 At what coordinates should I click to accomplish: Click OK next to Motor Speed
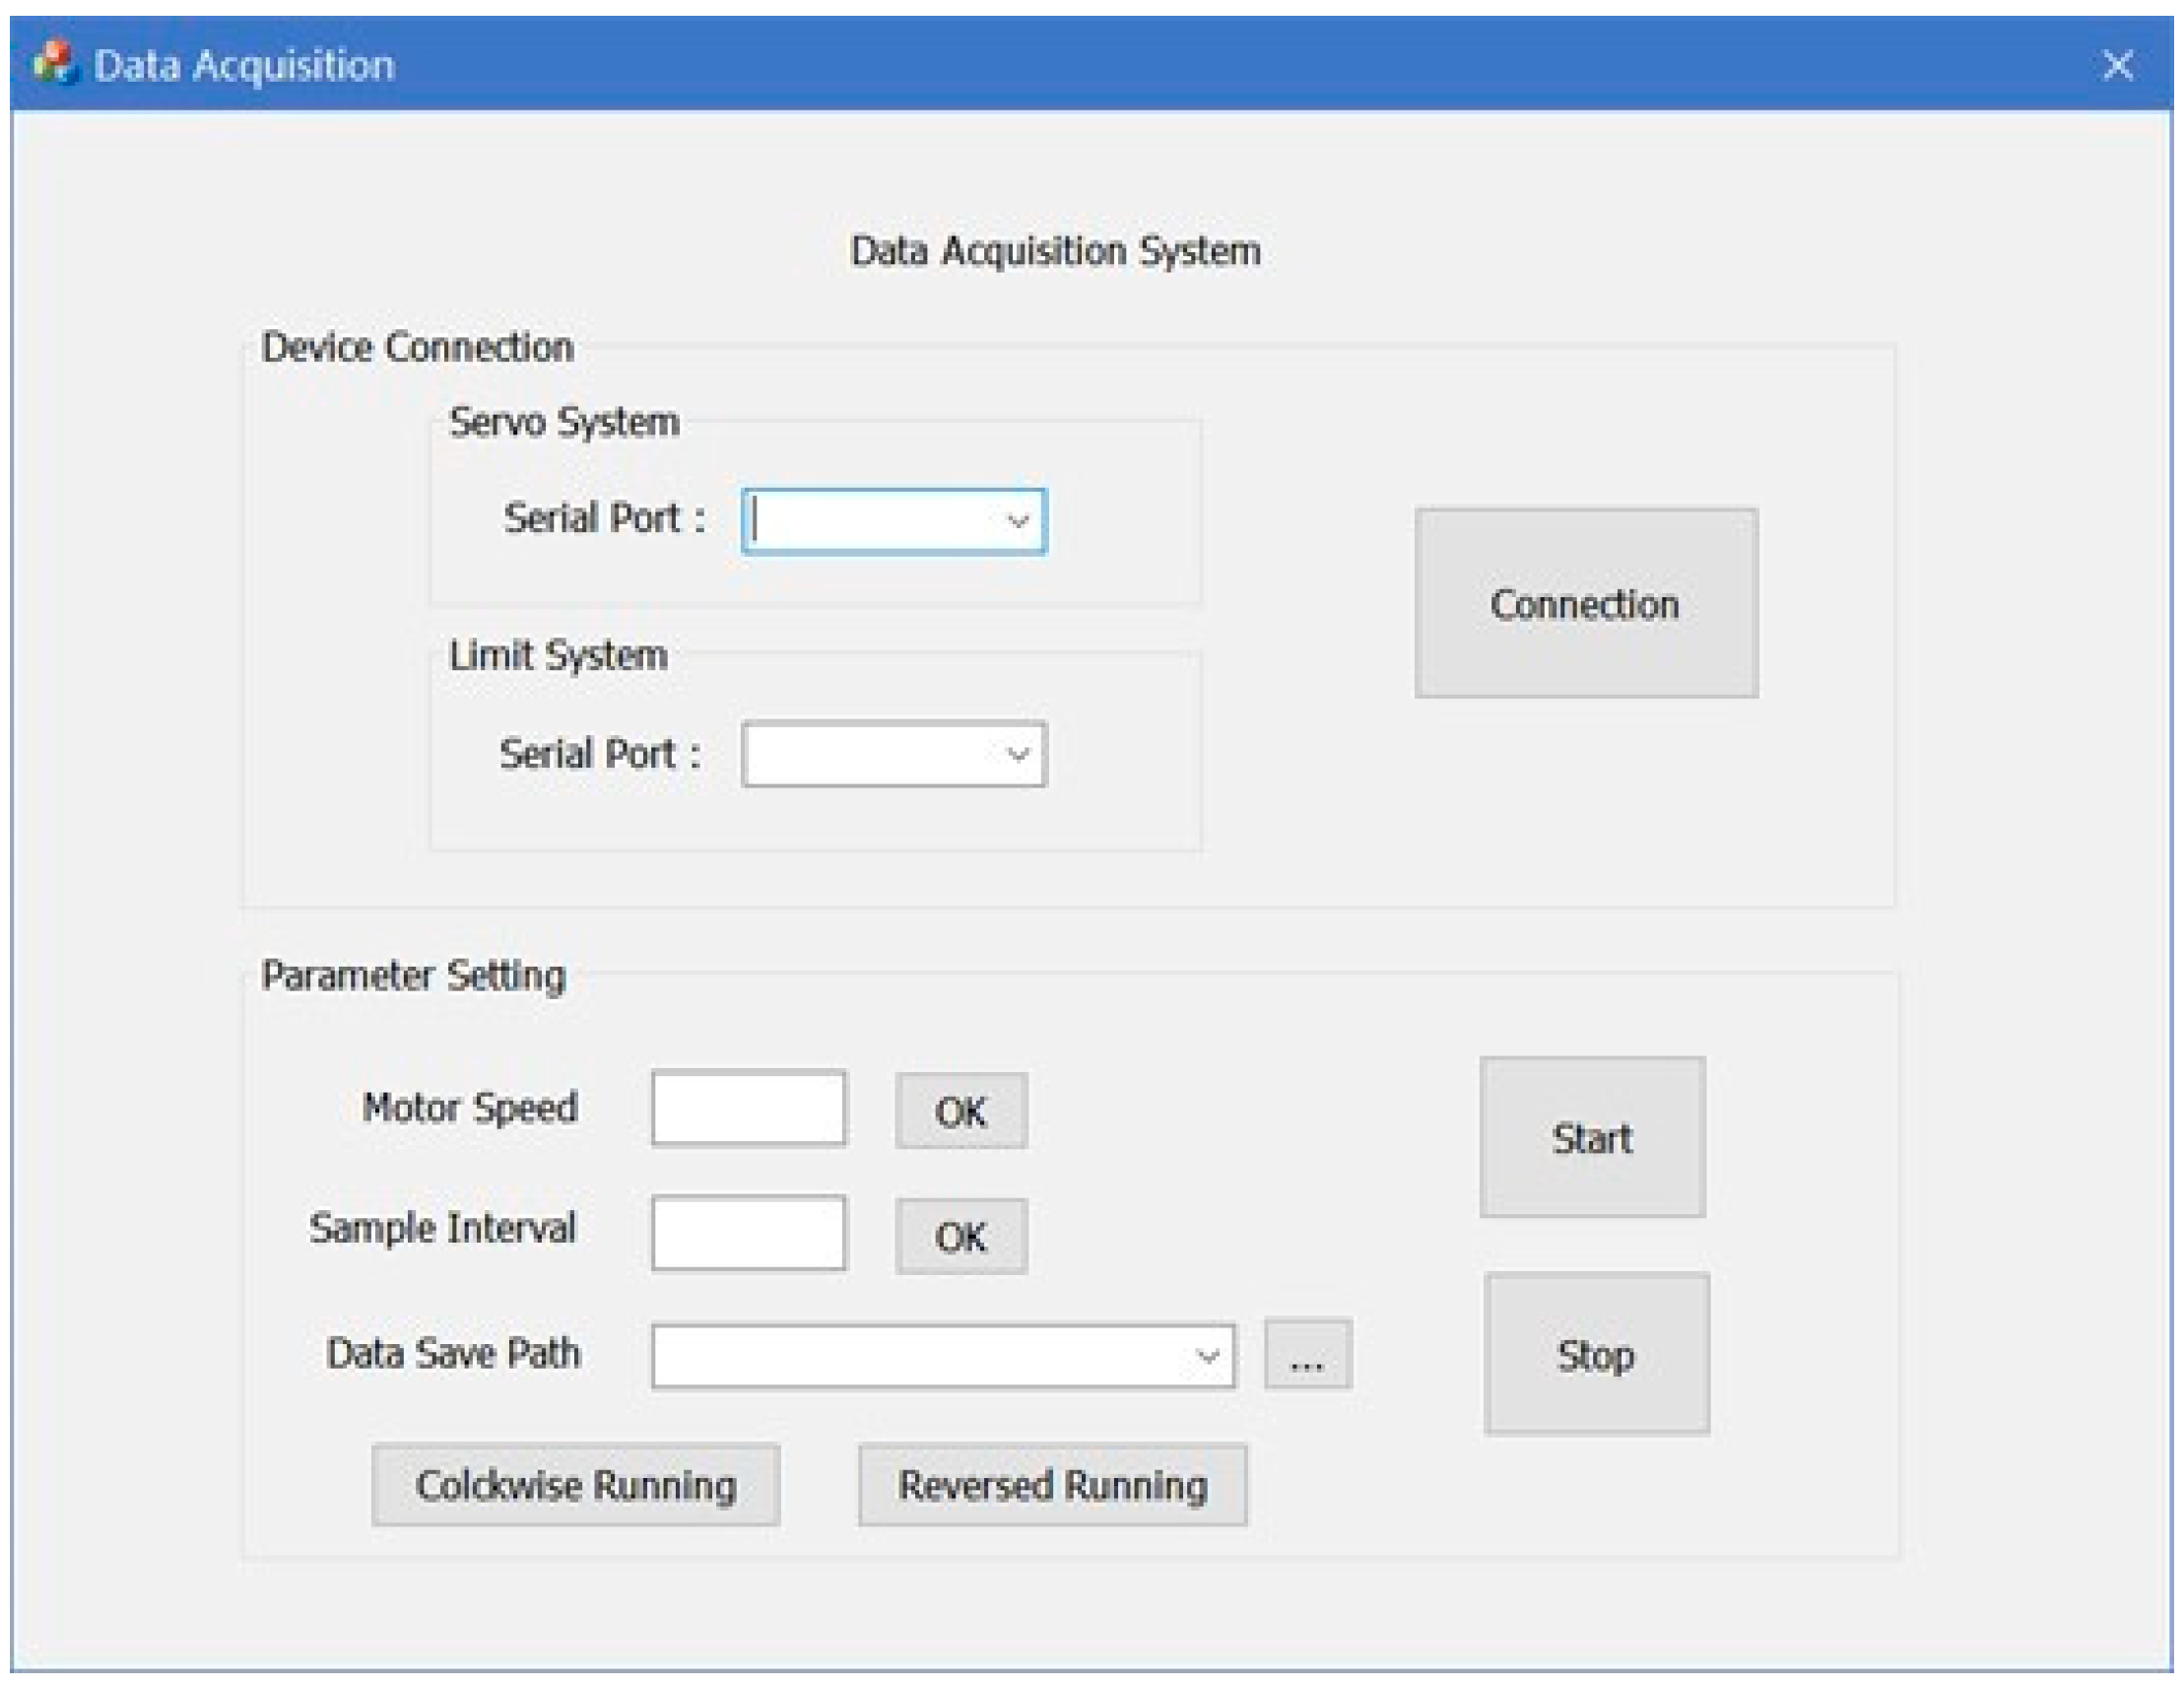961,1111
